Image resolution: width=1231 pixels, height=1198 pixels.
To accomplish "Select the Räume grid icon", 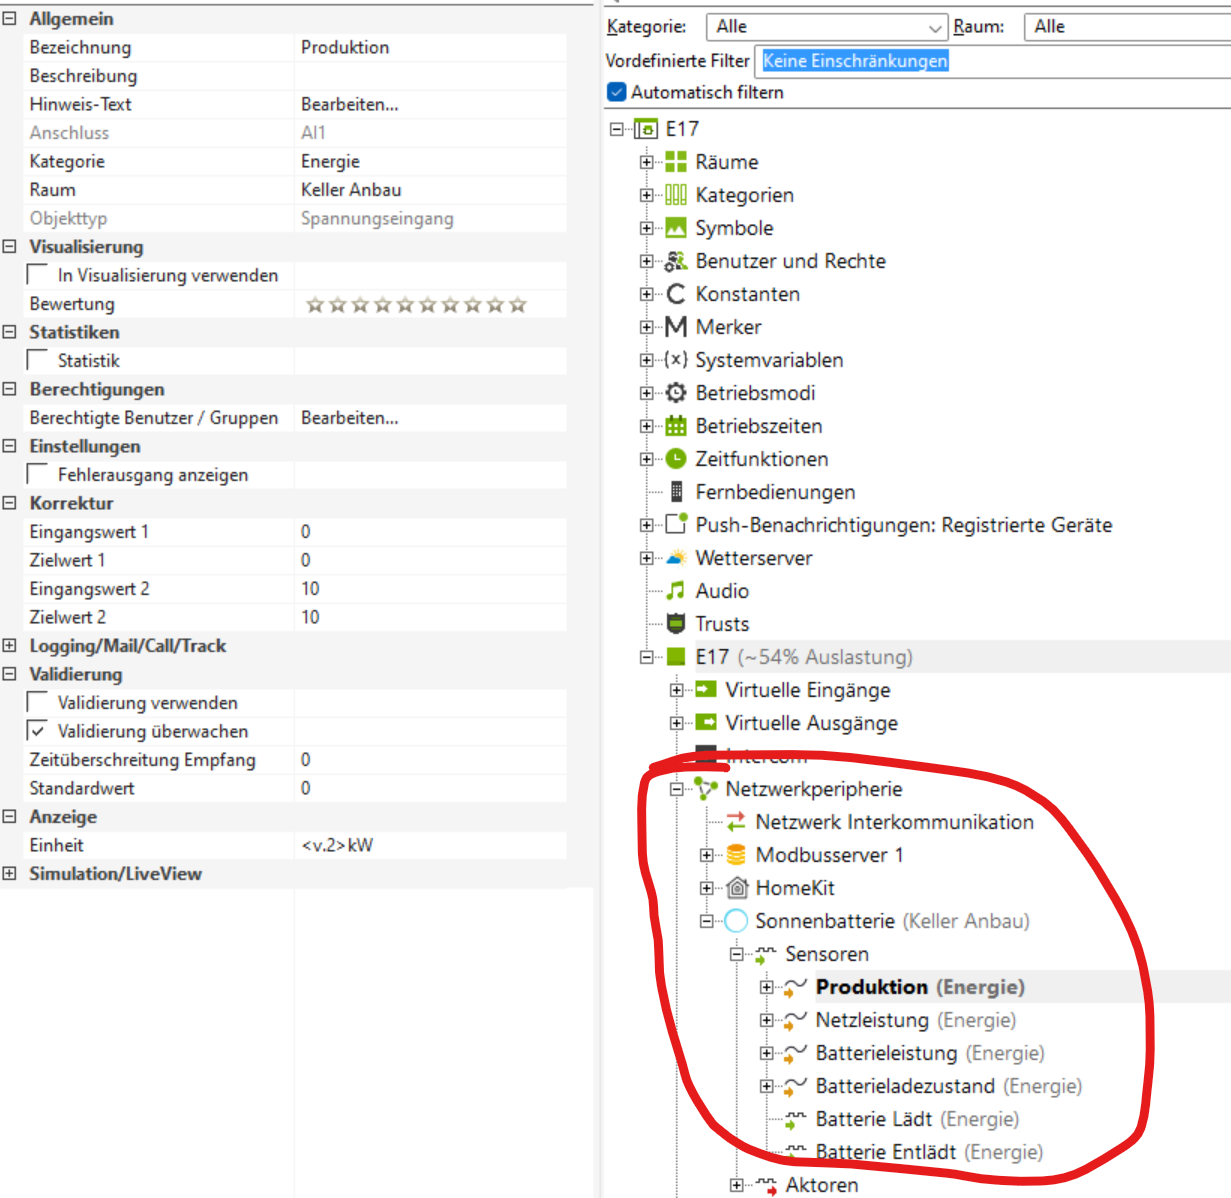I will click(676, 162).
